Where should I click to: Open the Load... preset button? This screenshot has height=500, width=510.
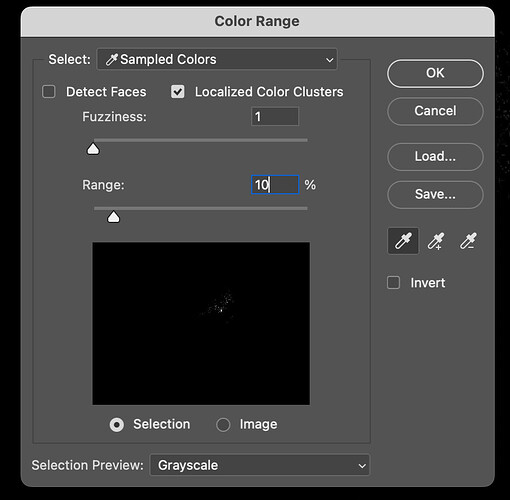pyautogui.click(x=435, y=157)
